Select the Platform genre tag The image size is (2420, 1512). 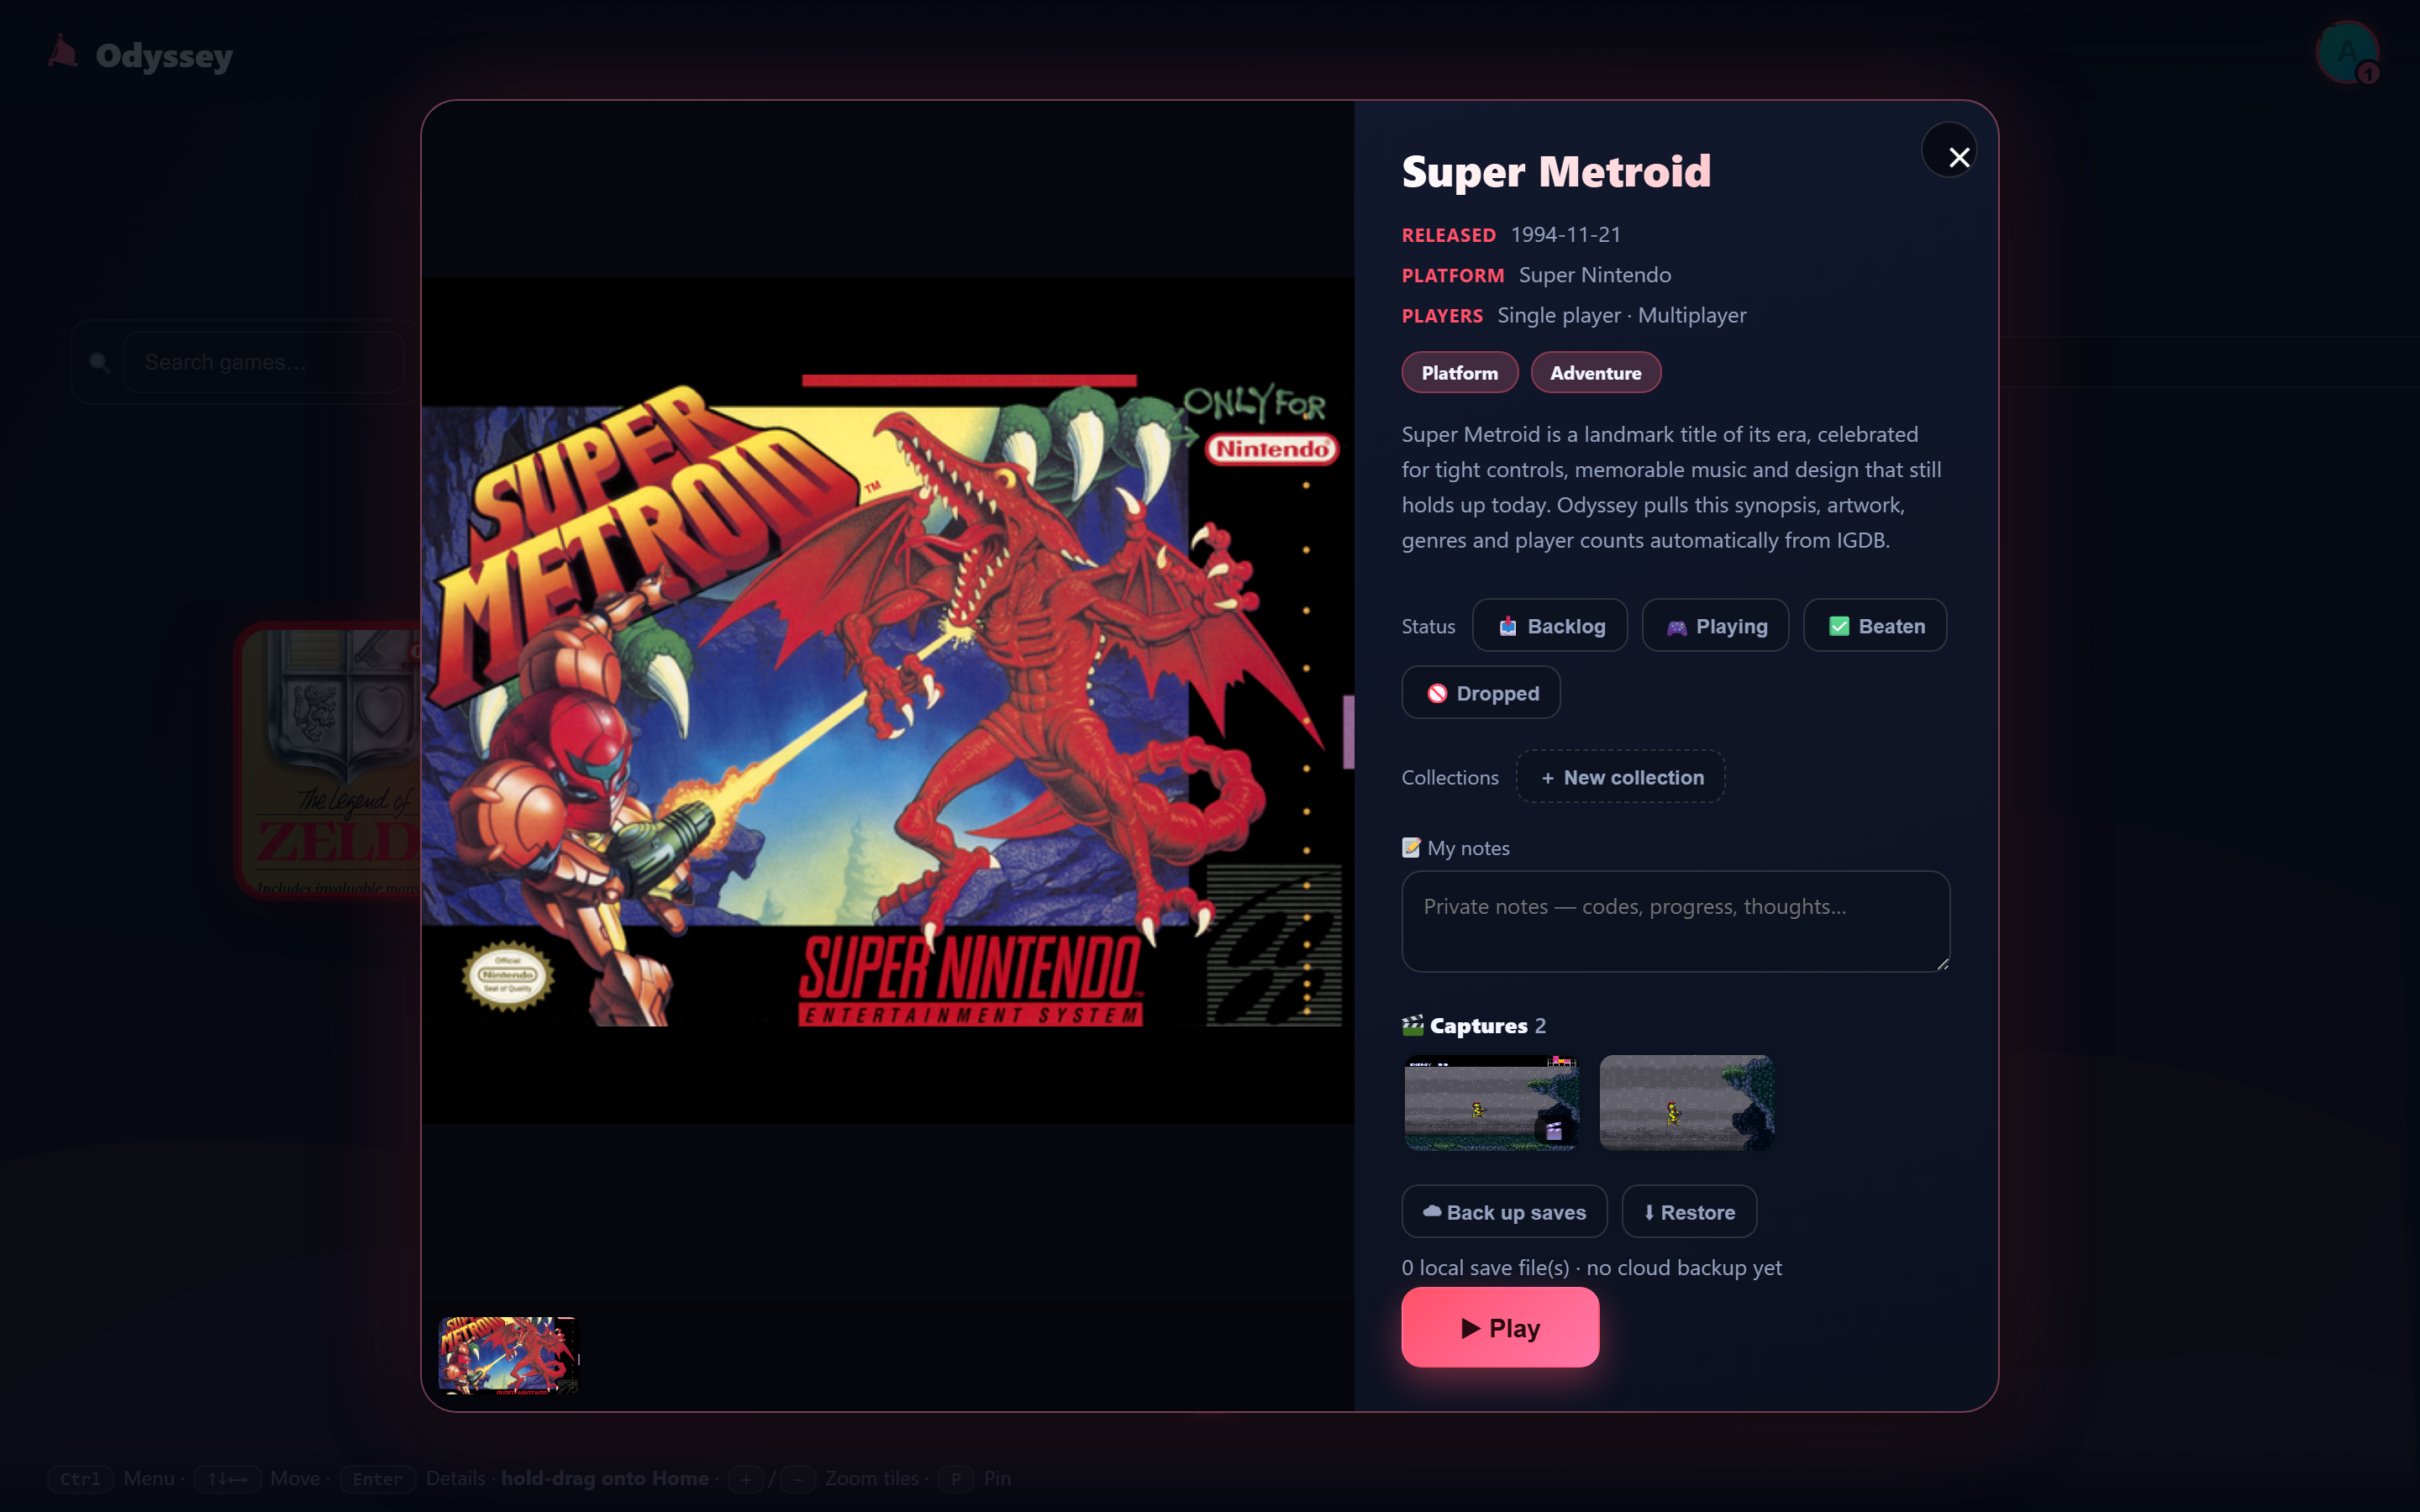(1460, 373)
